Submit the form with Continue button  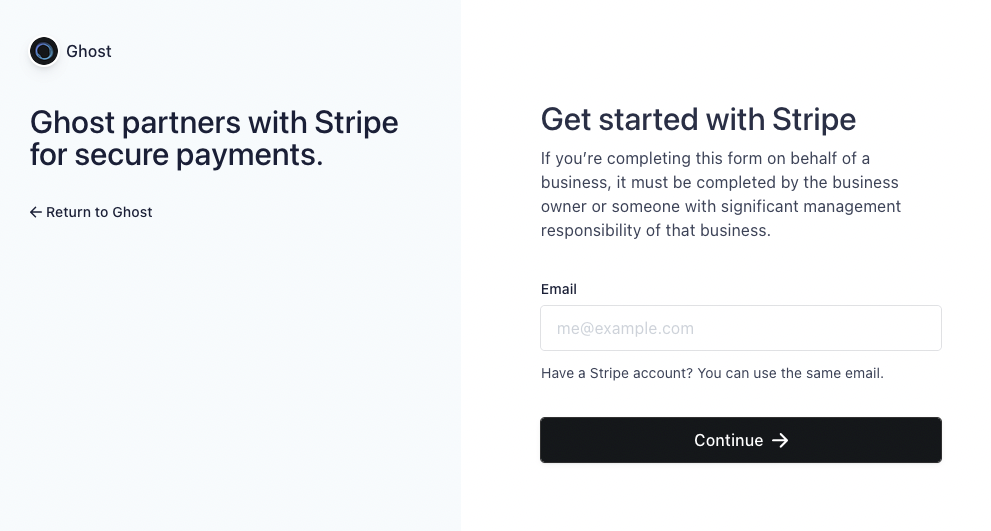click(741, 440)
